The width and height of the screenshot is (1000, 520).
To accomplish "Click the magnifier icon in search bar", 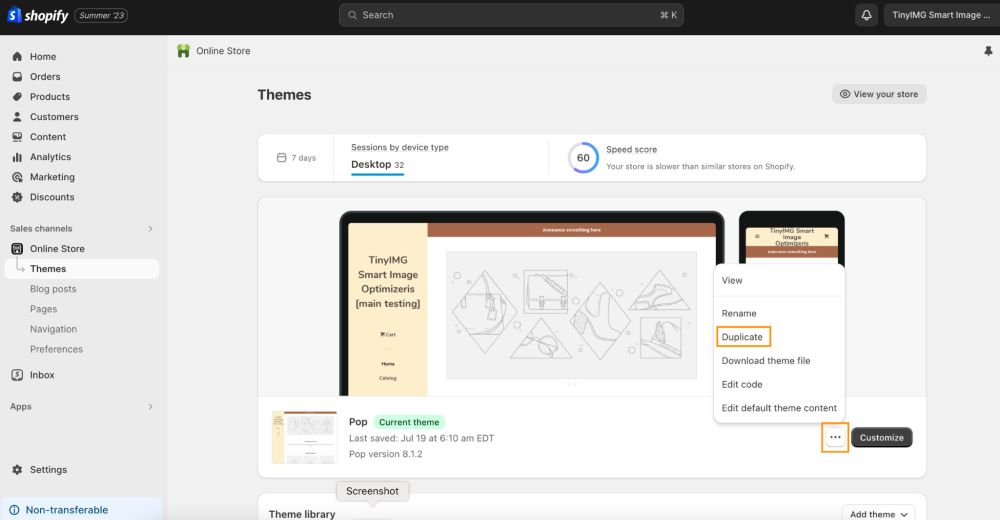I will pos(352,15).
